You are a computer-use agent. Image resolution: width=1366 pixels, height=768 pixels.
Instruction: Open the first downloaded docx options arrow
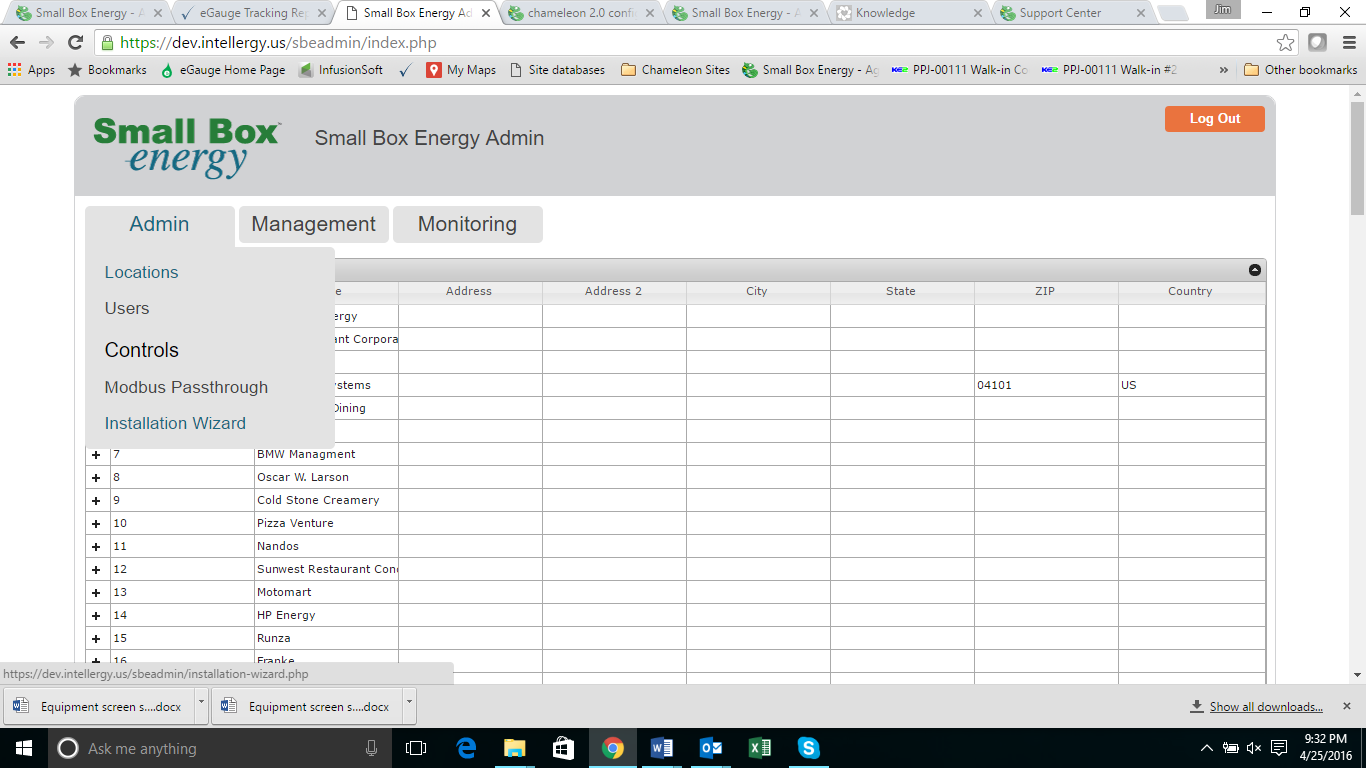point(201,705)
